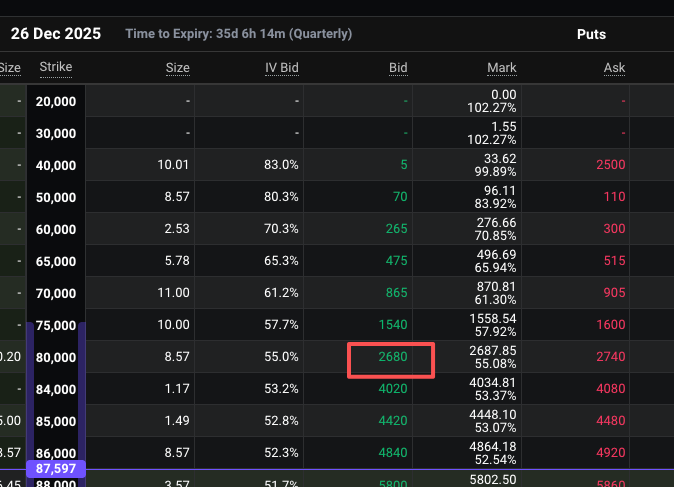Click the Bid column header
Viewport: 674px width, 487px height.
click(398, 68)
